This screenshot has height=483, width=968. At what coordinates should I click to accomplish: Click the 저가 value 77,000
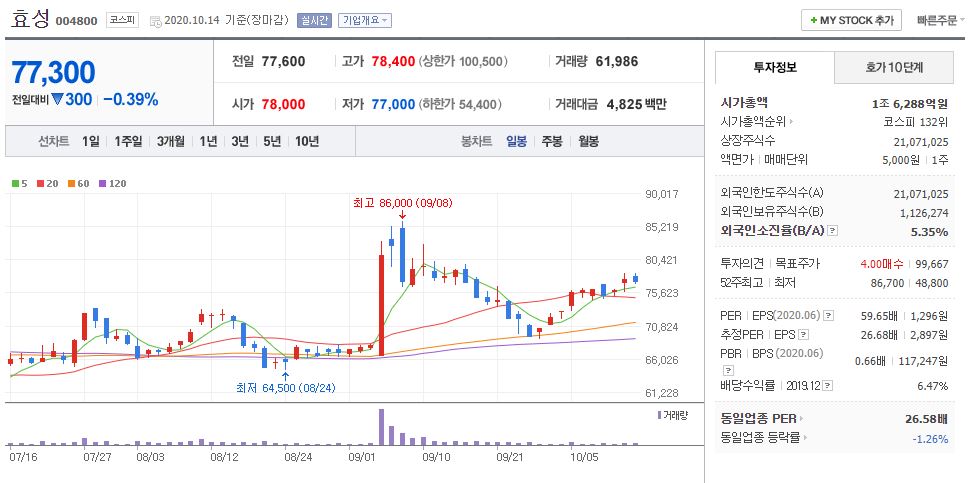pyautogui.click(x=393, y=104)
